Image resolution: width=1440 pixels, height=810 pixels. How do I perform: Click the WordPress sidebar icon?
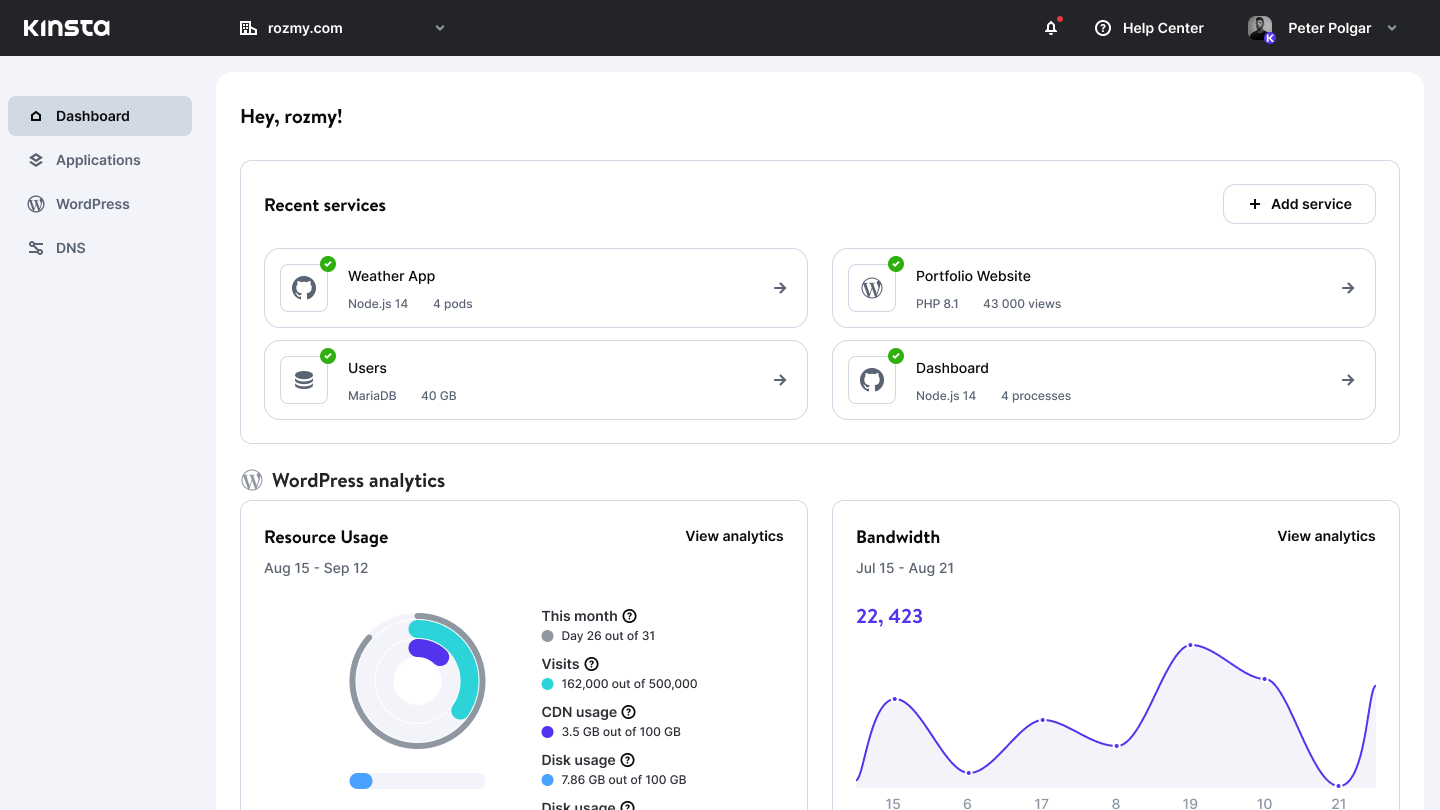coord(35,204)
